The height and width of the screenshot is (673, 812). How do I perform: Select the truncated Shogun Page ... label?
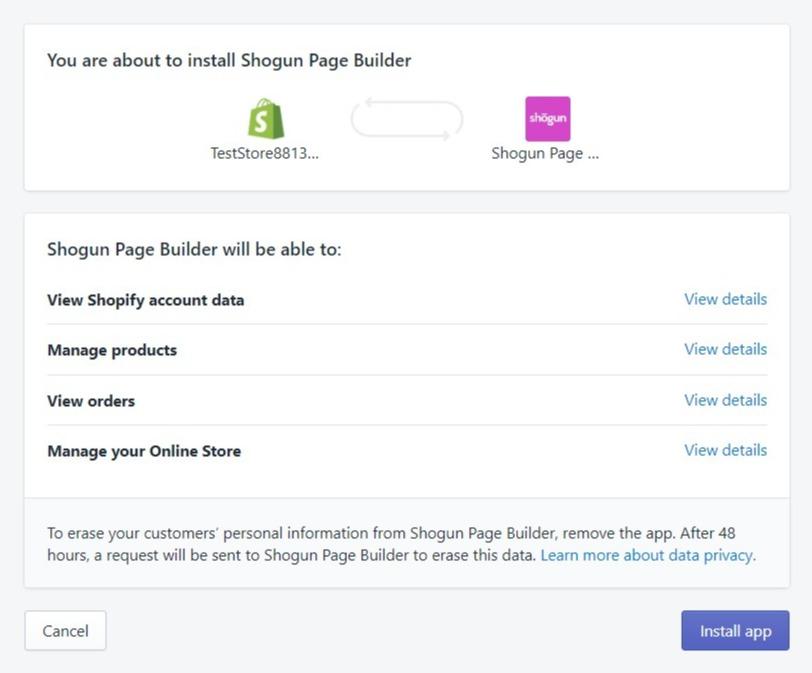point(545,154)
